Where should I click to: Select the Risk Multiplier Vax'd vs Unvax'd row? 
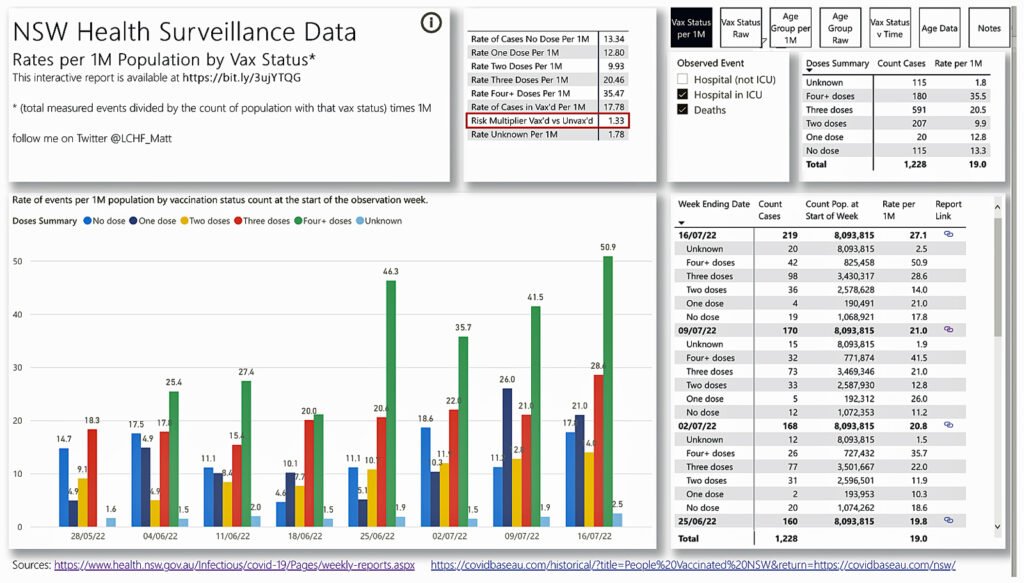click(x=547, y=120)
